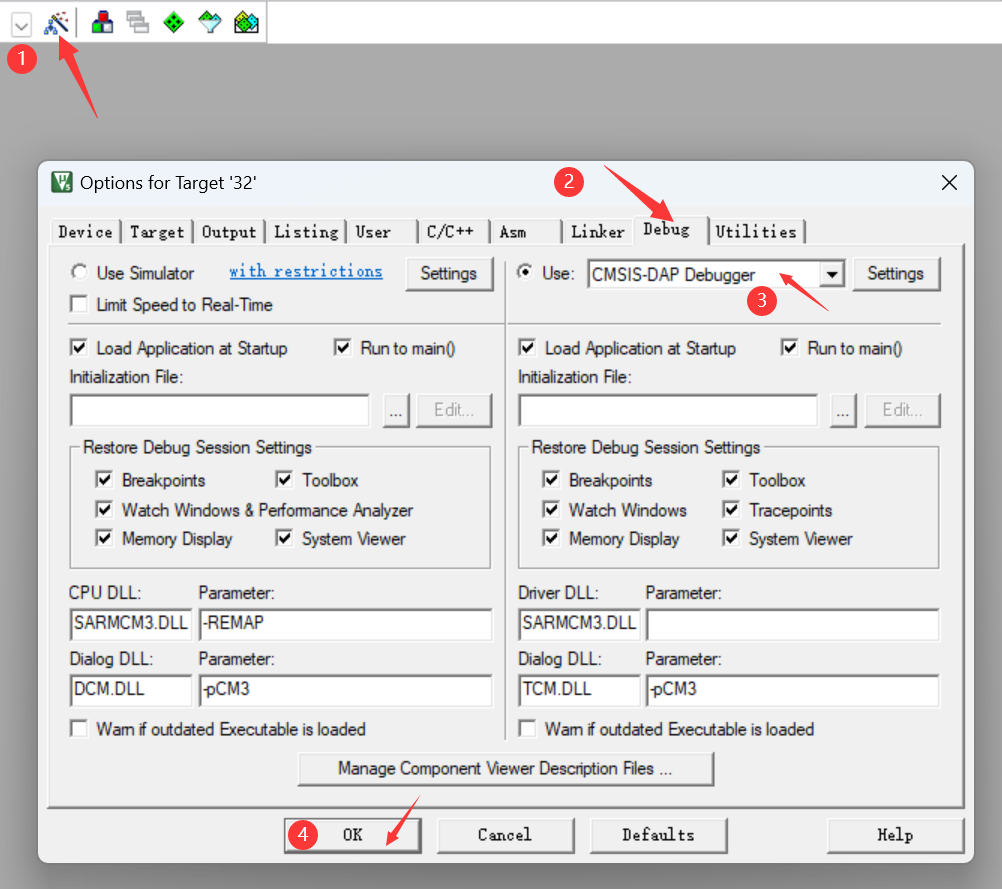Click the DCM.DLL dialog DLL field
This screenshot has width=1002, height=889.
pyautogui.click(x=131, y=690)
